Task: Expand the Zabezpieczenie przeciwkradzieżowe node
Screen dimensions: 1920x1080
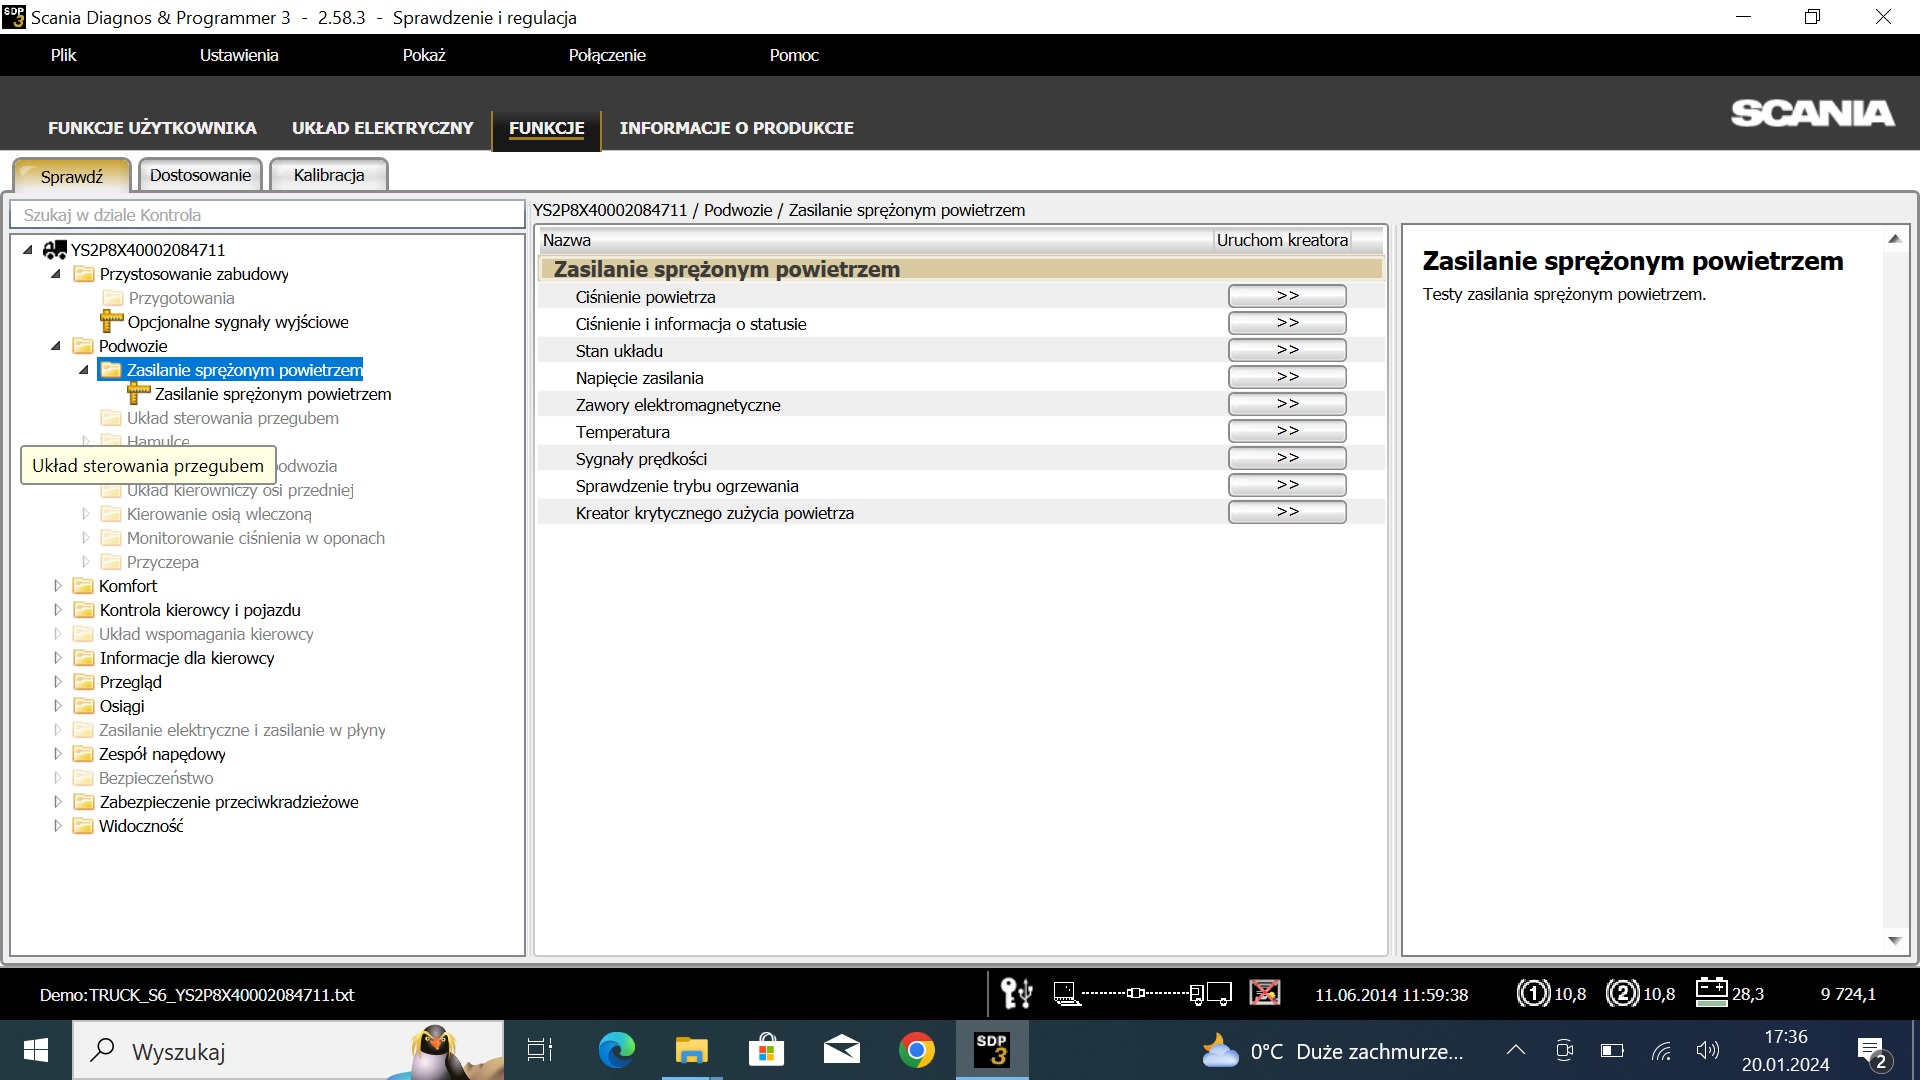Action: (x=57, y=802)
